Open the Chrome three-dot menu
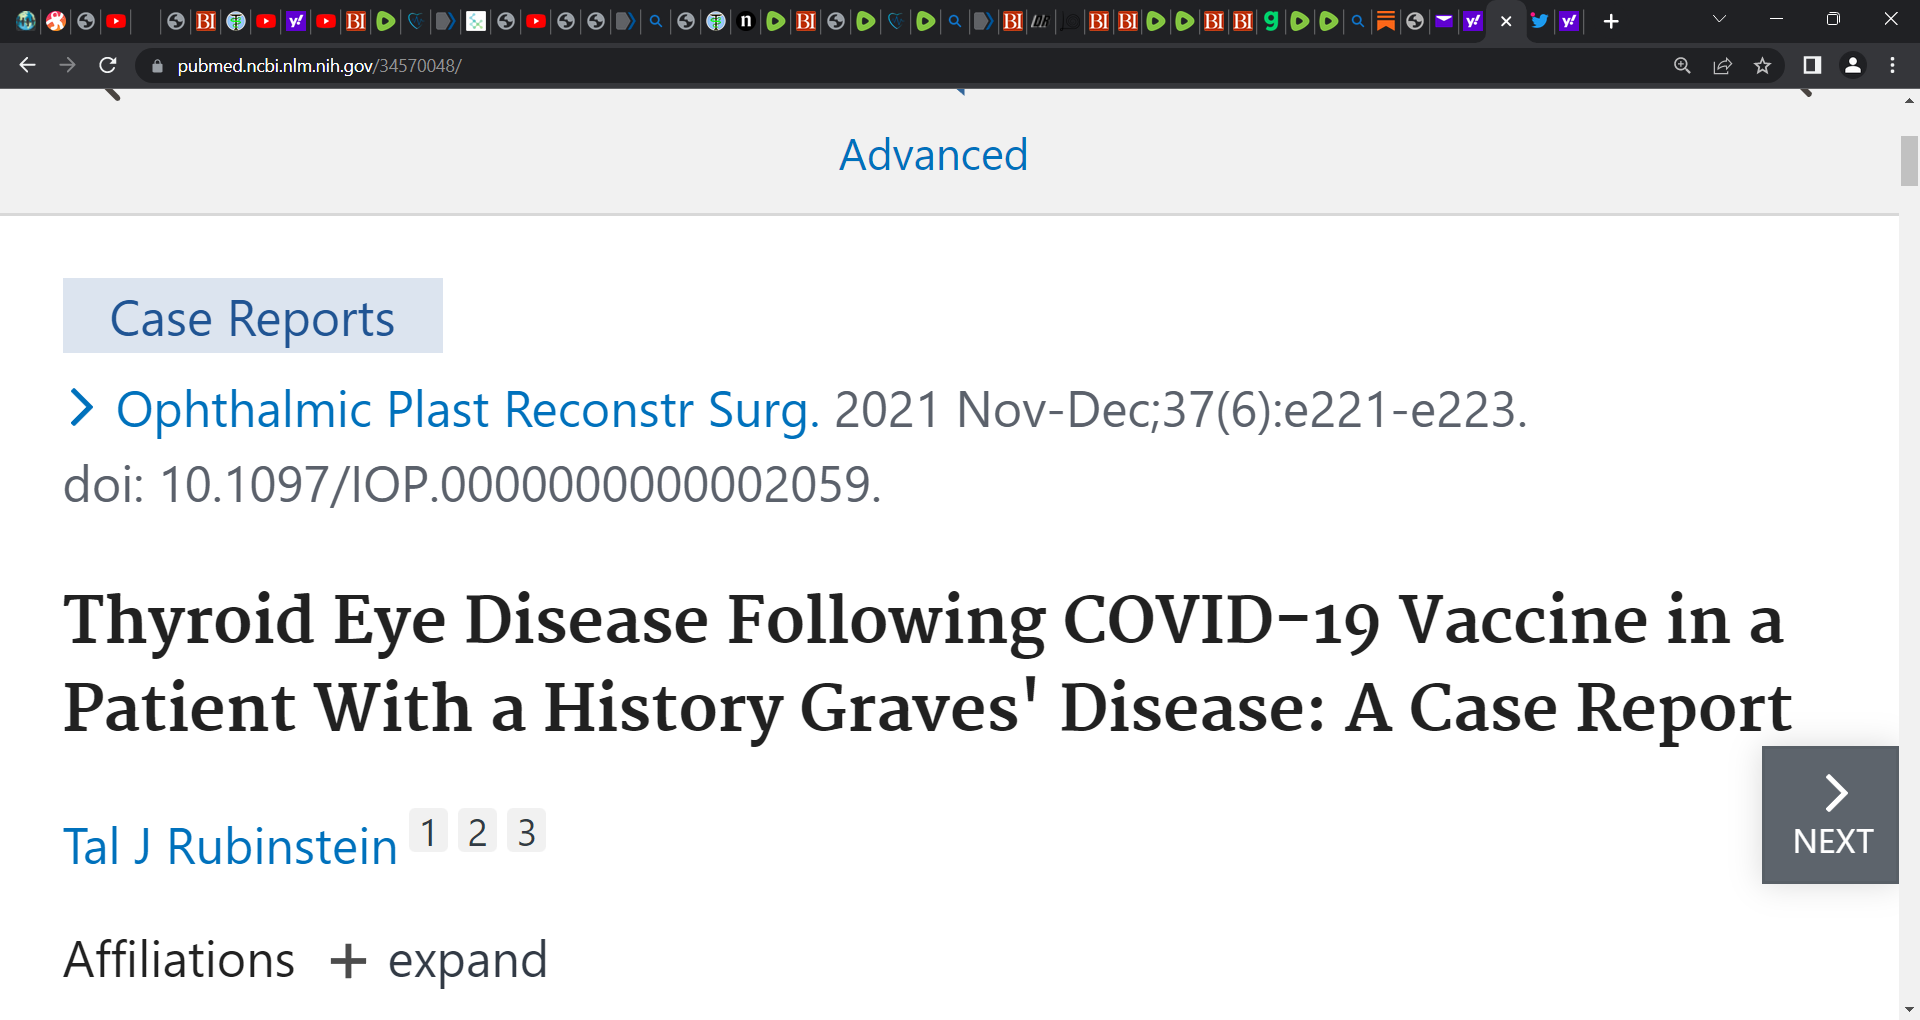The width and height of the screenshot is (1920, 1020). coord(1892,66)
